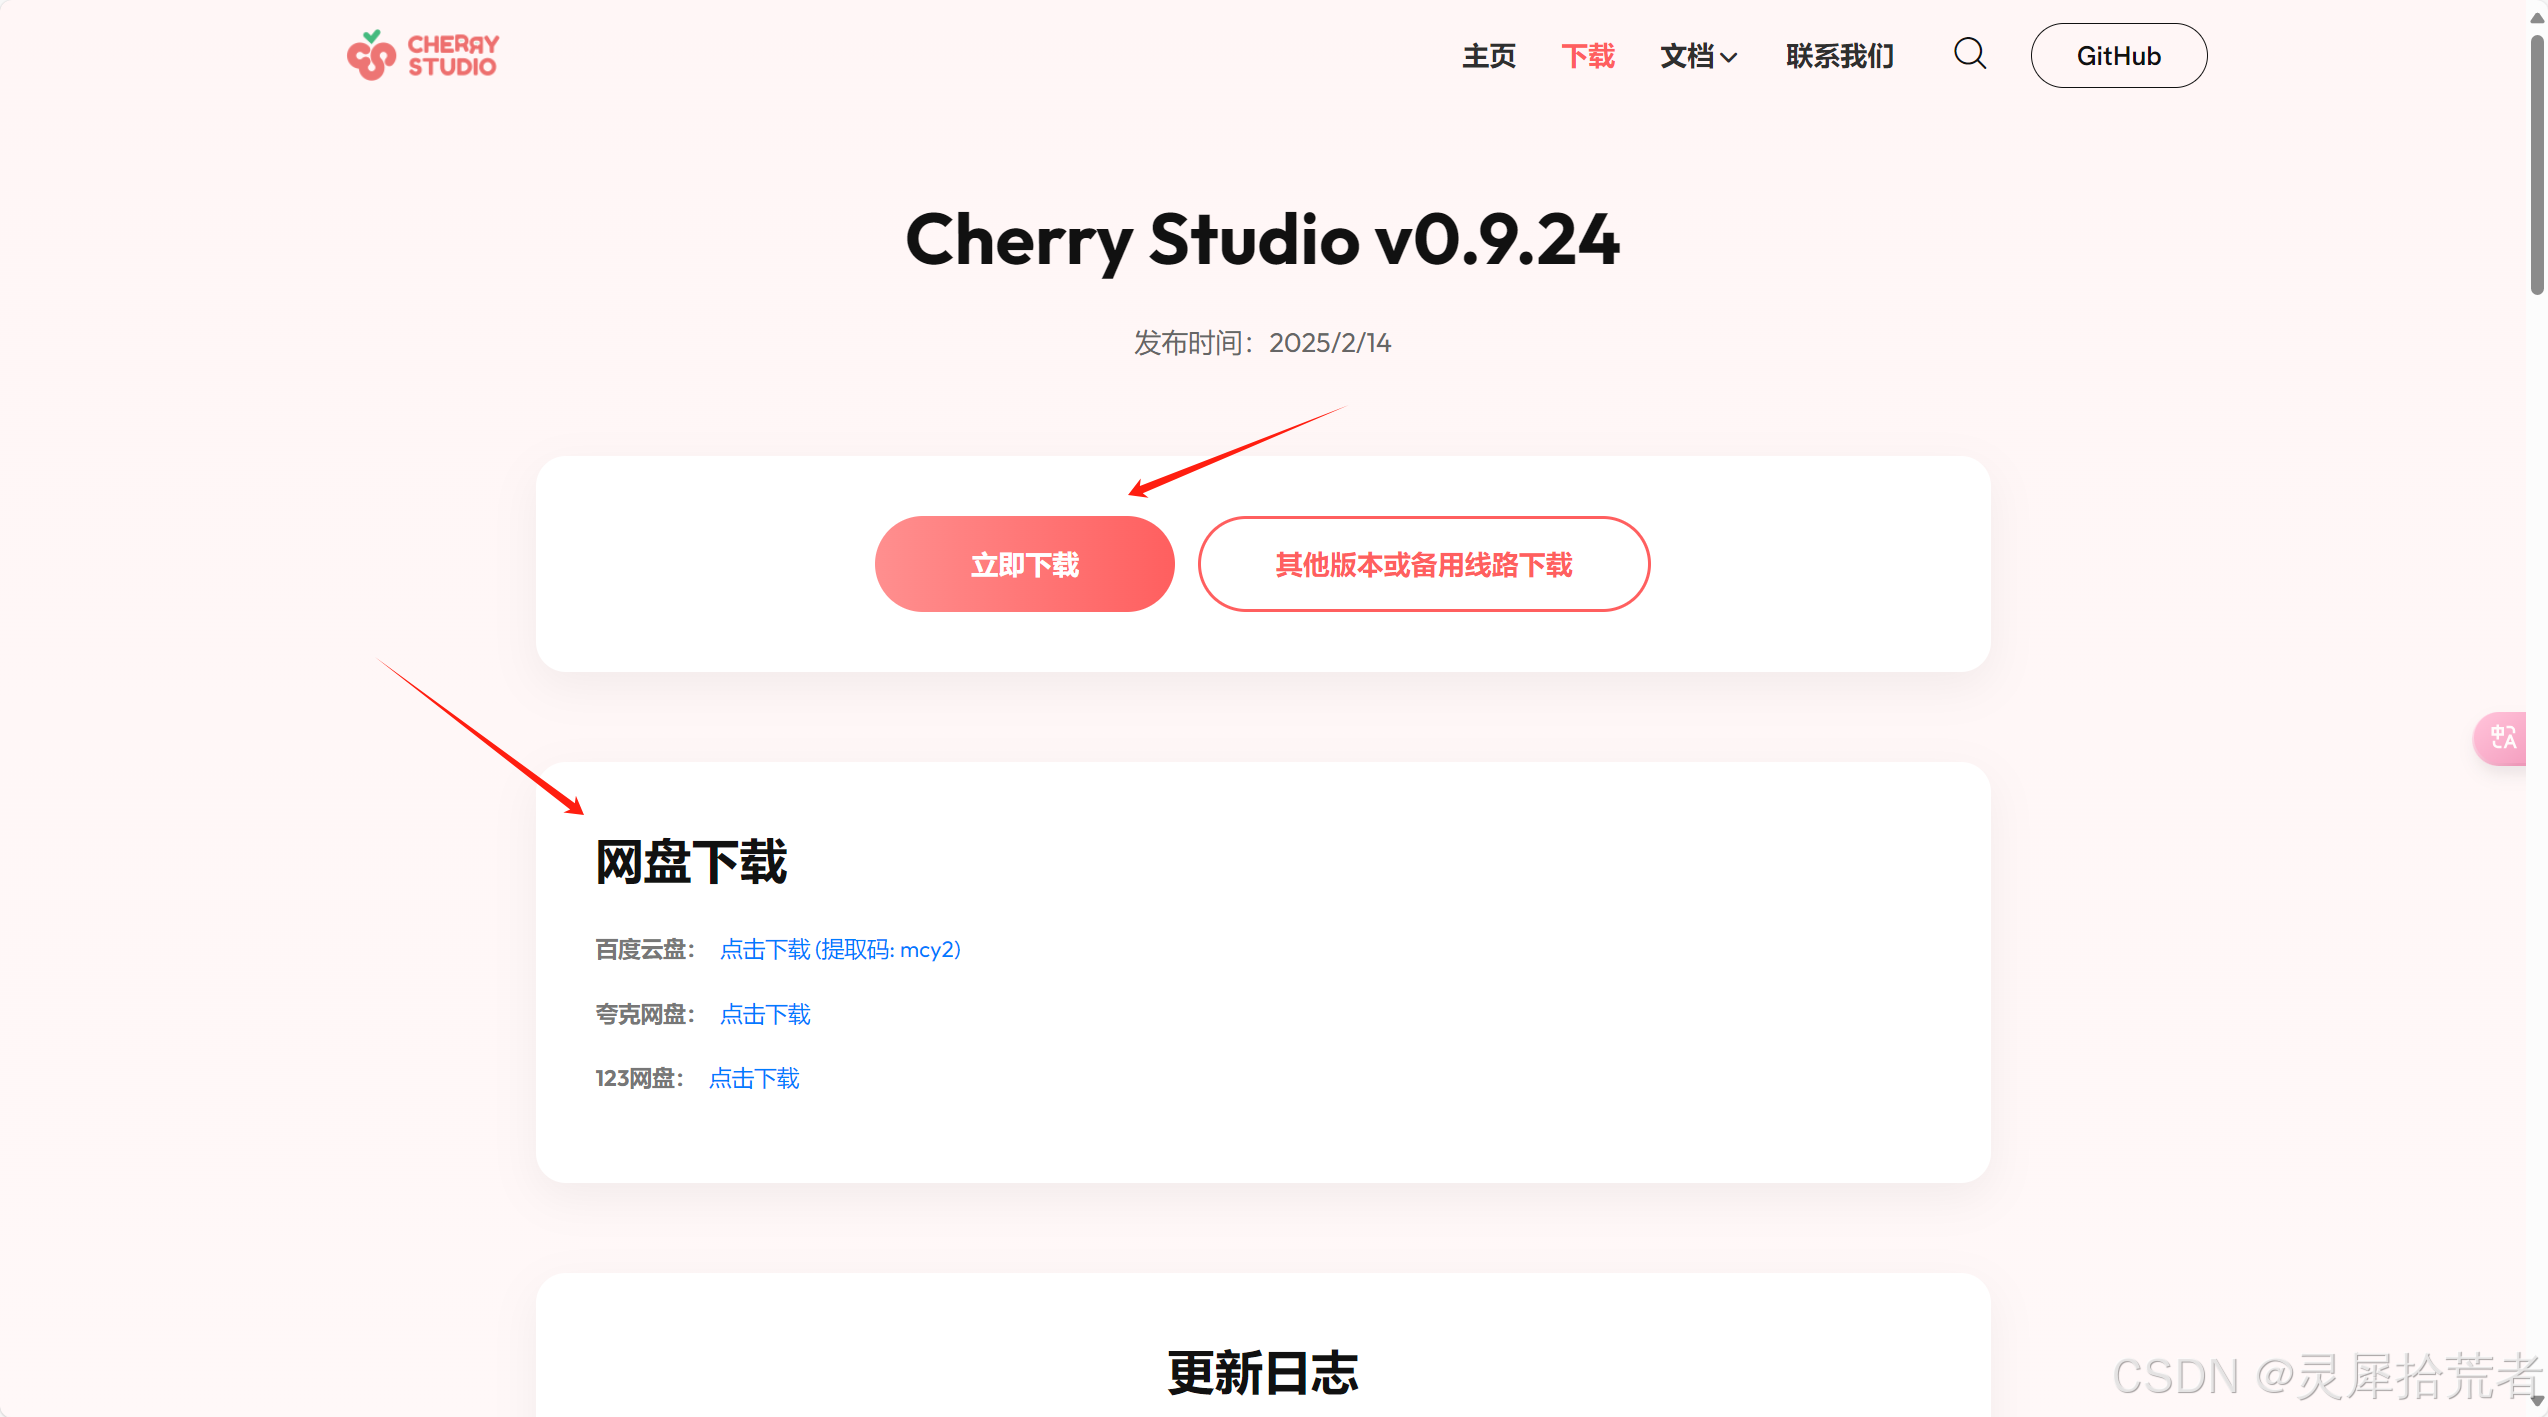
Task: Open the 夸克网盘 点击下载 link
Action: click(765, 1014)
